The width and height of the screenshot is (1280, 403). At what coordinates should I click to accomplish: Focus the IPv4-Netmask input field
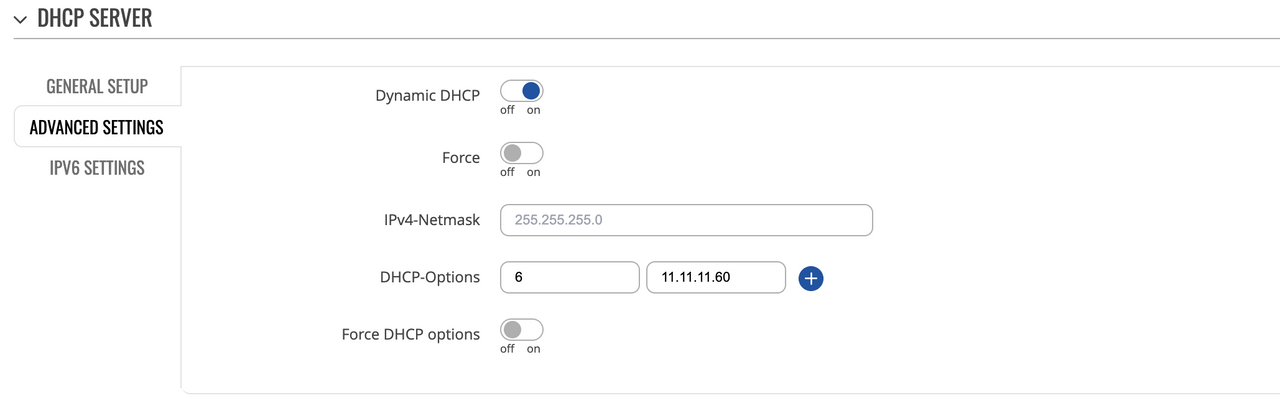686,220
